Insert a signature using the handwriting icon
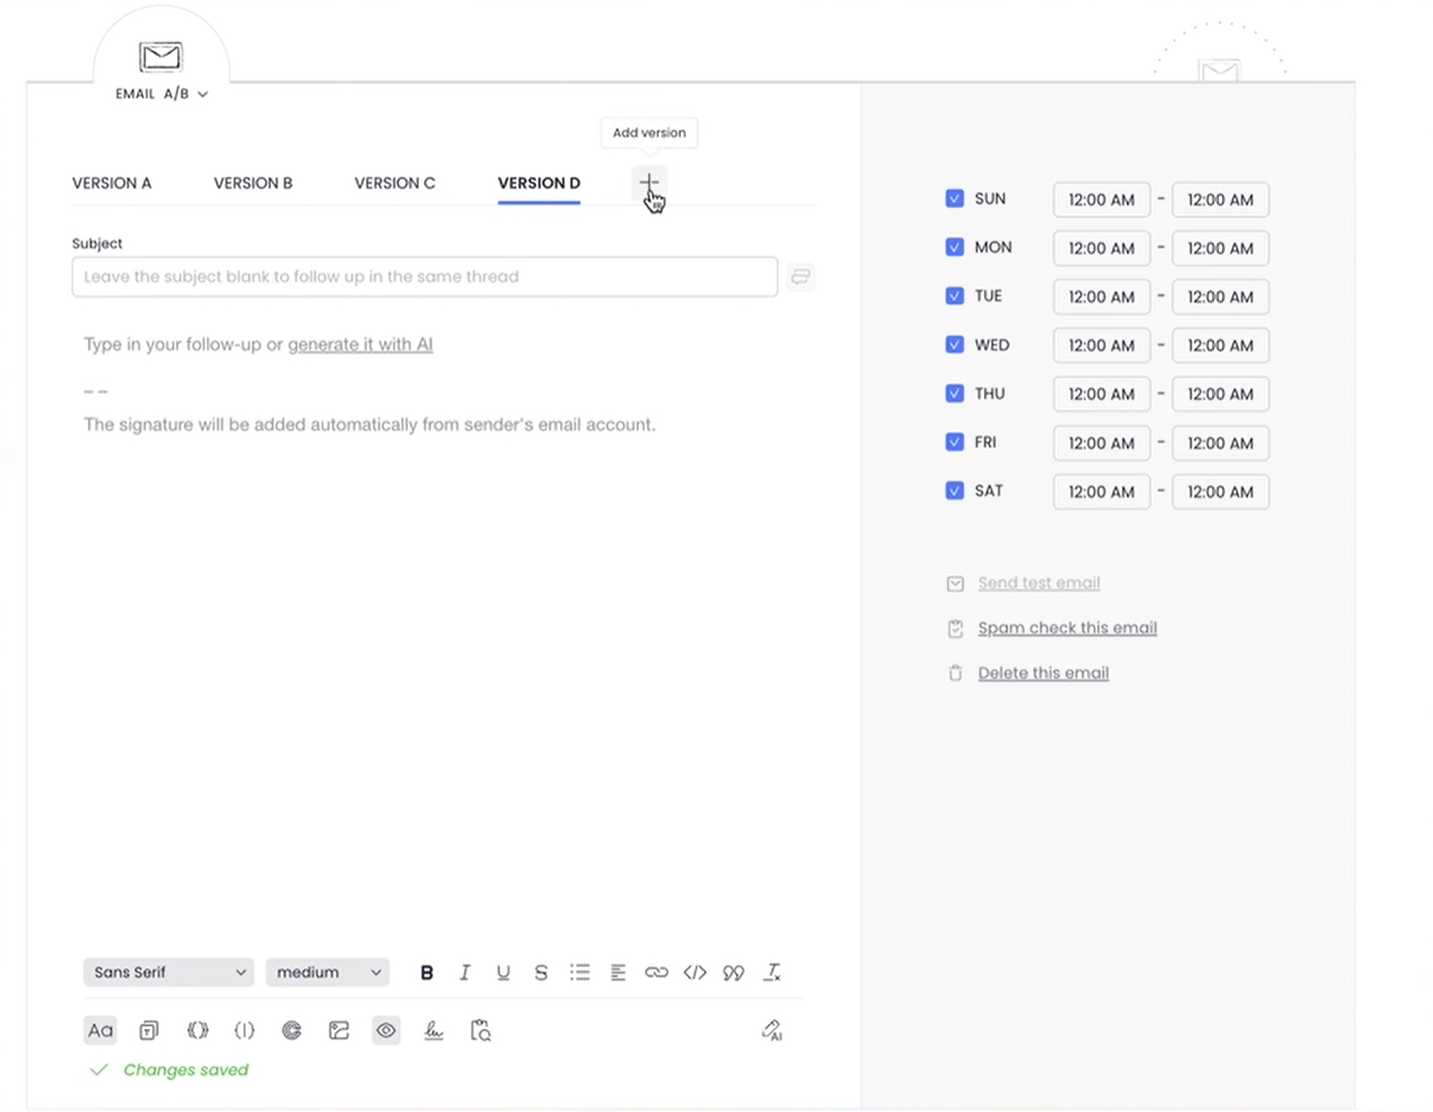The height and width of the screenshot is (1112, 1433). tap(433, 1030)
